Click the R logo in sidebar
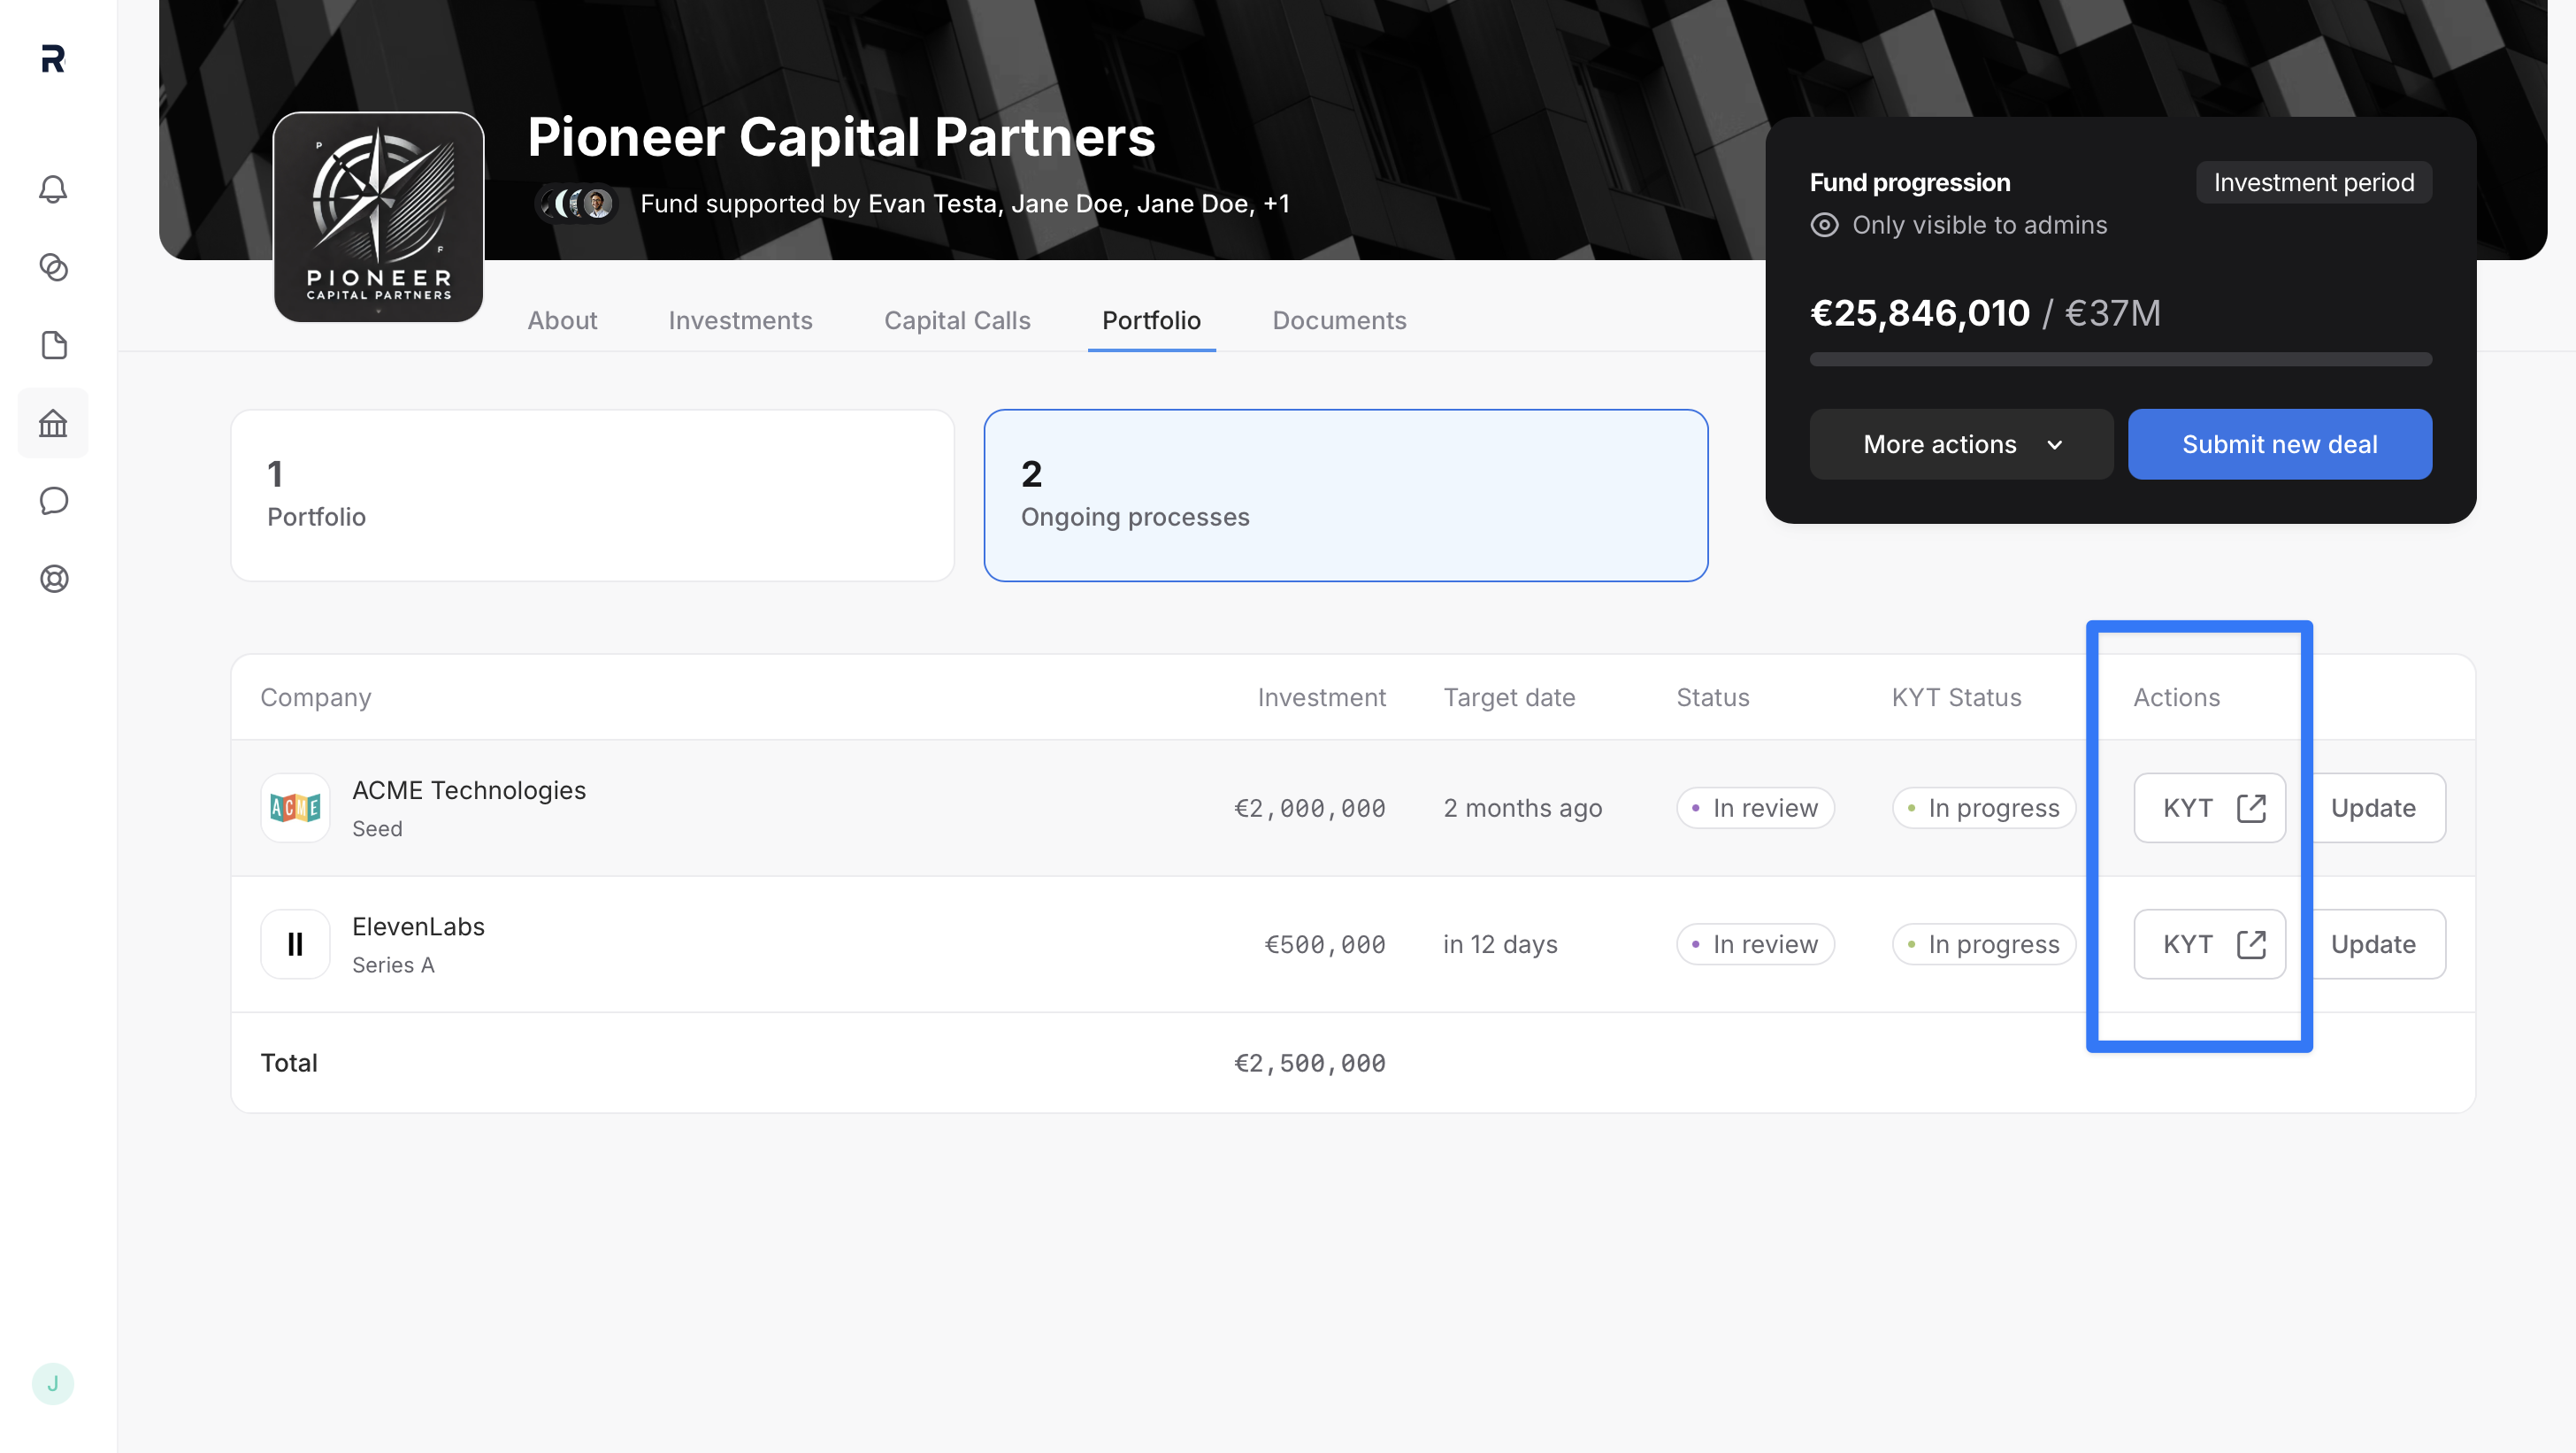The width and height of the screenshot is (2576, 1453). 53,59
